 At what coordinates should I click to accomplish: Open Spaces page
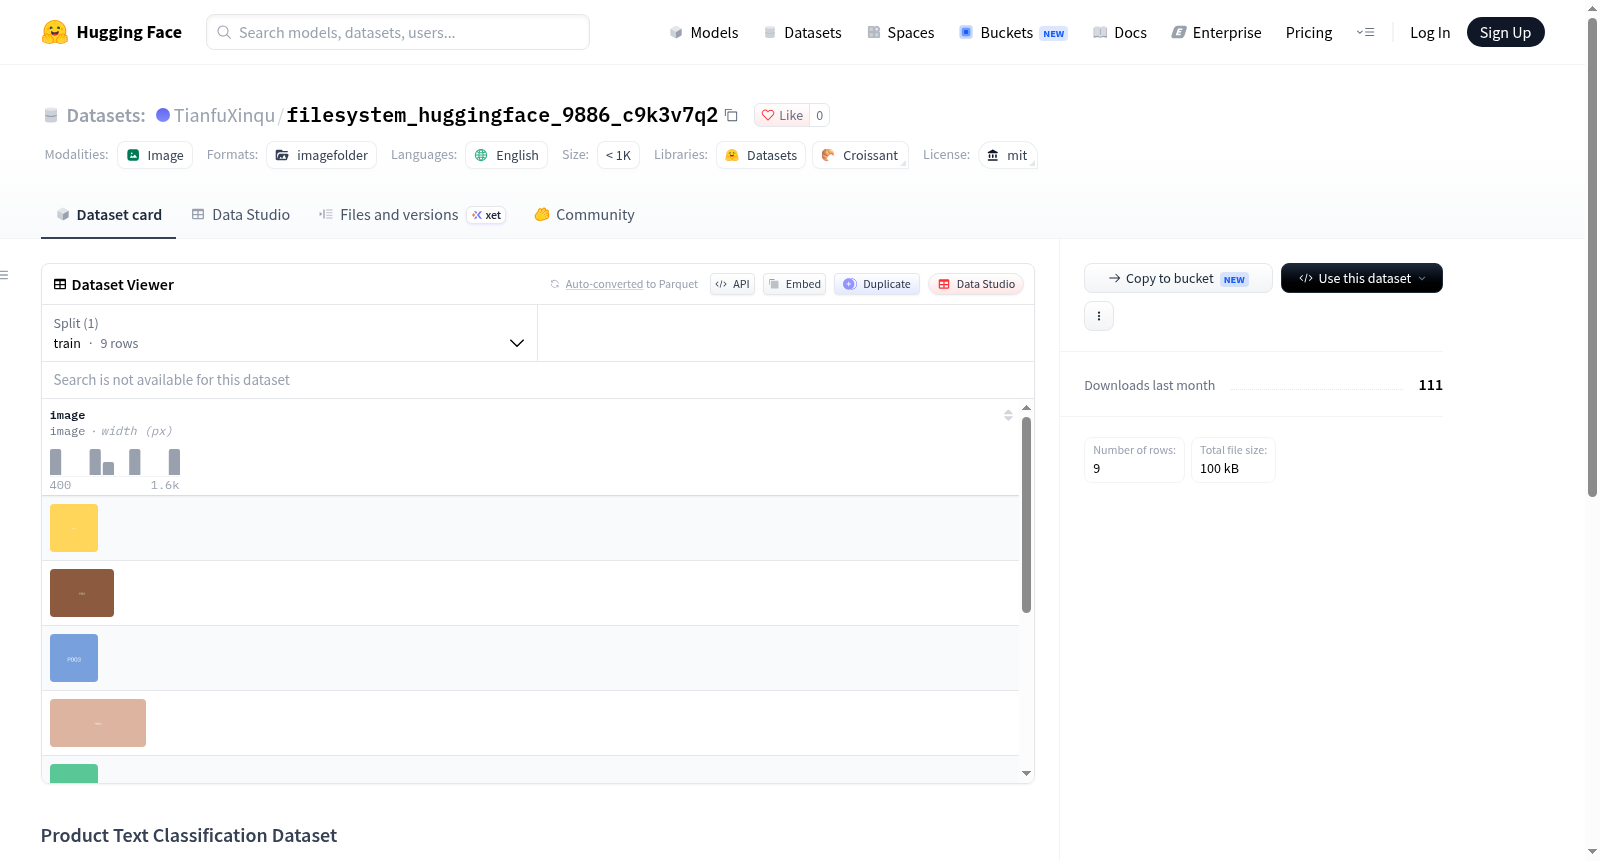[900, 32]
